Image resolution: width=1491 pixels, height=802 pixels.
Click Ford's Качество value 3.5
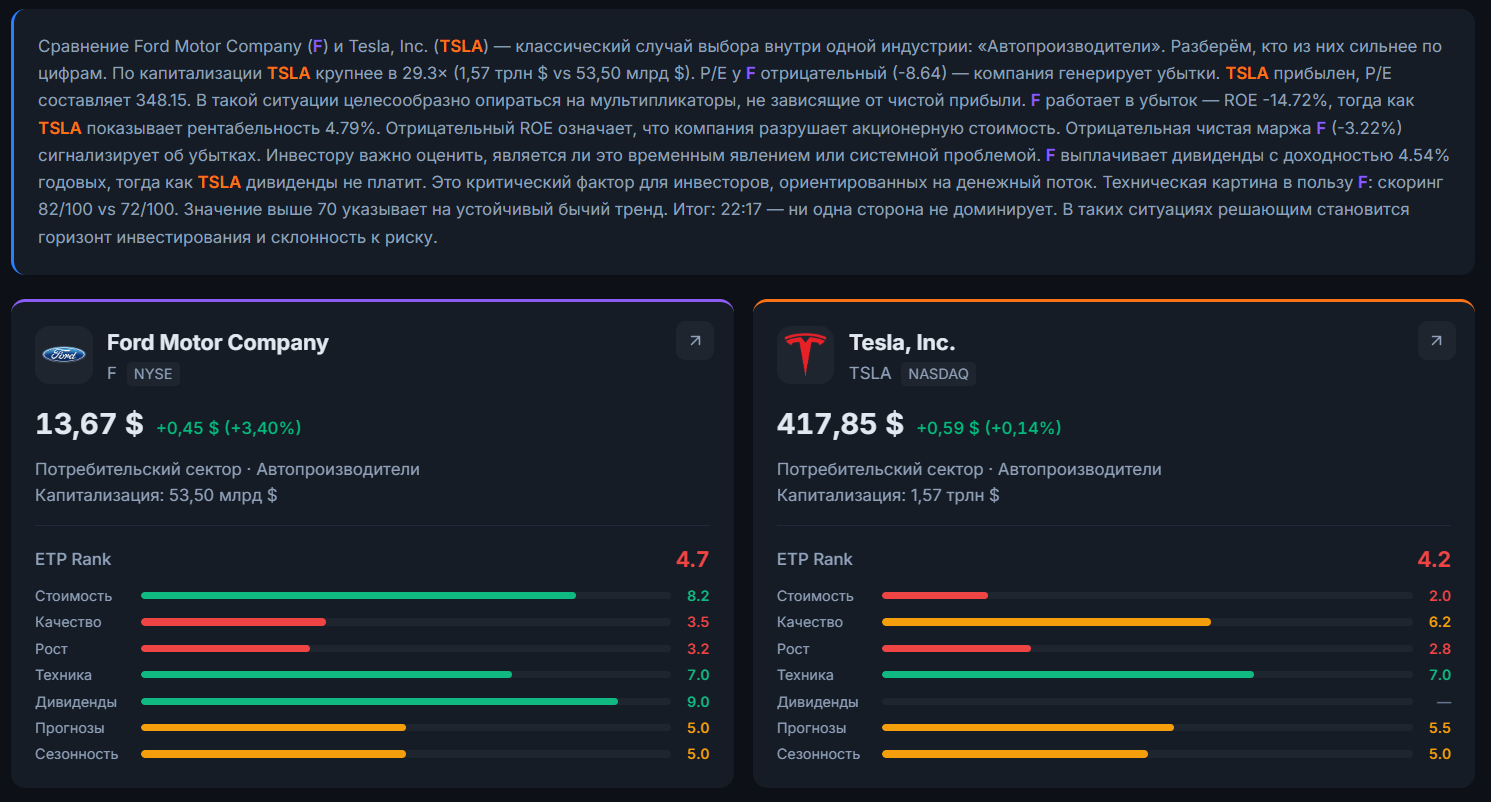698,622
